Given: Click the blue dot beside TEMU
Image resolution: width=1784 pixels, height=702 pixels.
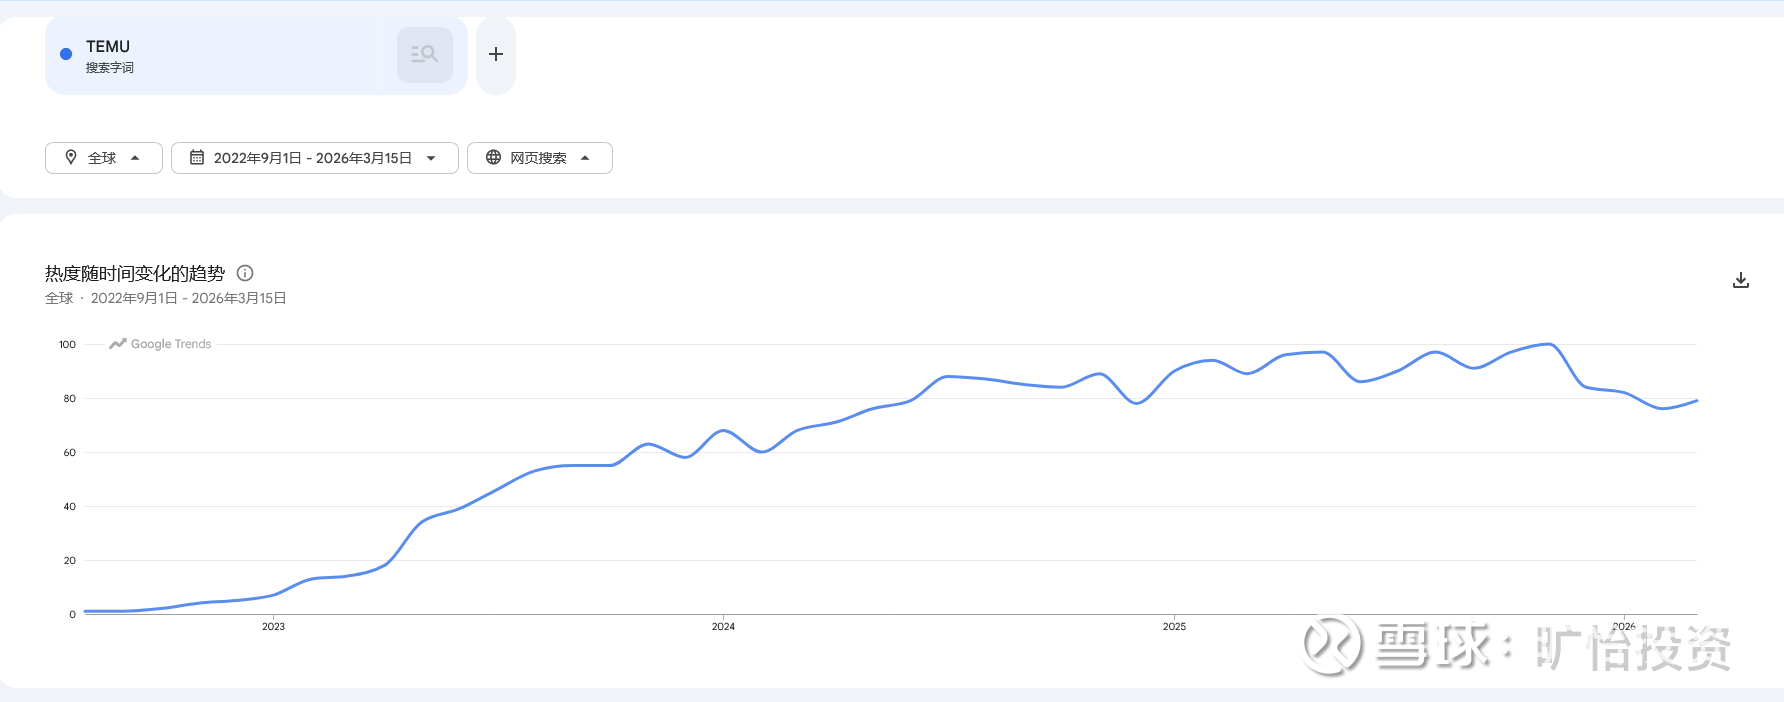Looking at the screenshot, I should pos(66,54).
